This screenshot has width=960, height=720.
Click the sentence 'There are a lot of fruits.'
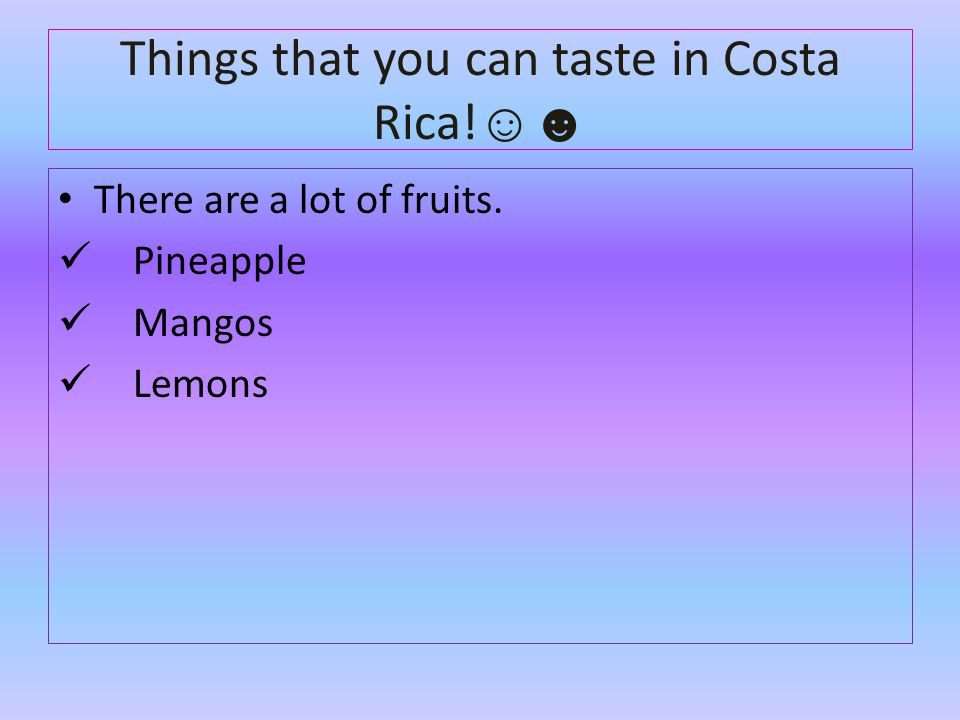point(298,200)
